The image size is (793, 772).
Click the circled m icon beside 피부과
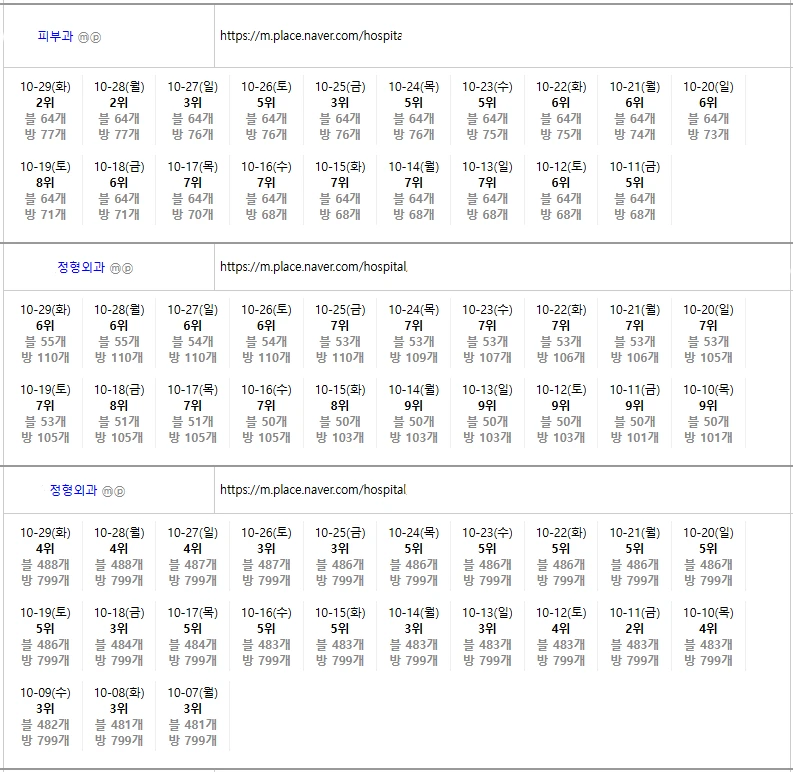coord(83,37)
